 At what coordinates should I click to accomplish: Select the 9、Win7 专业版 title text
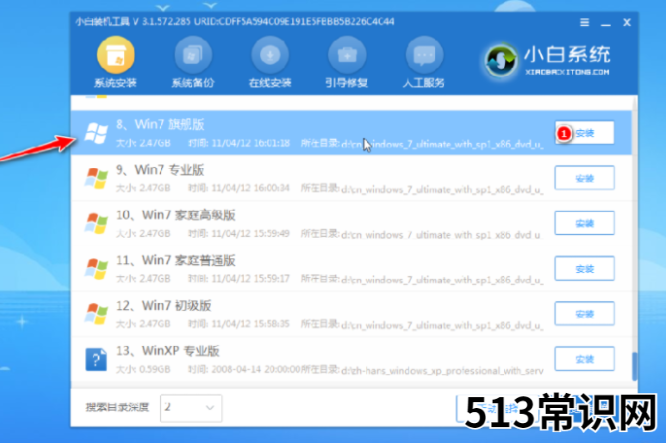pos(160,170)
